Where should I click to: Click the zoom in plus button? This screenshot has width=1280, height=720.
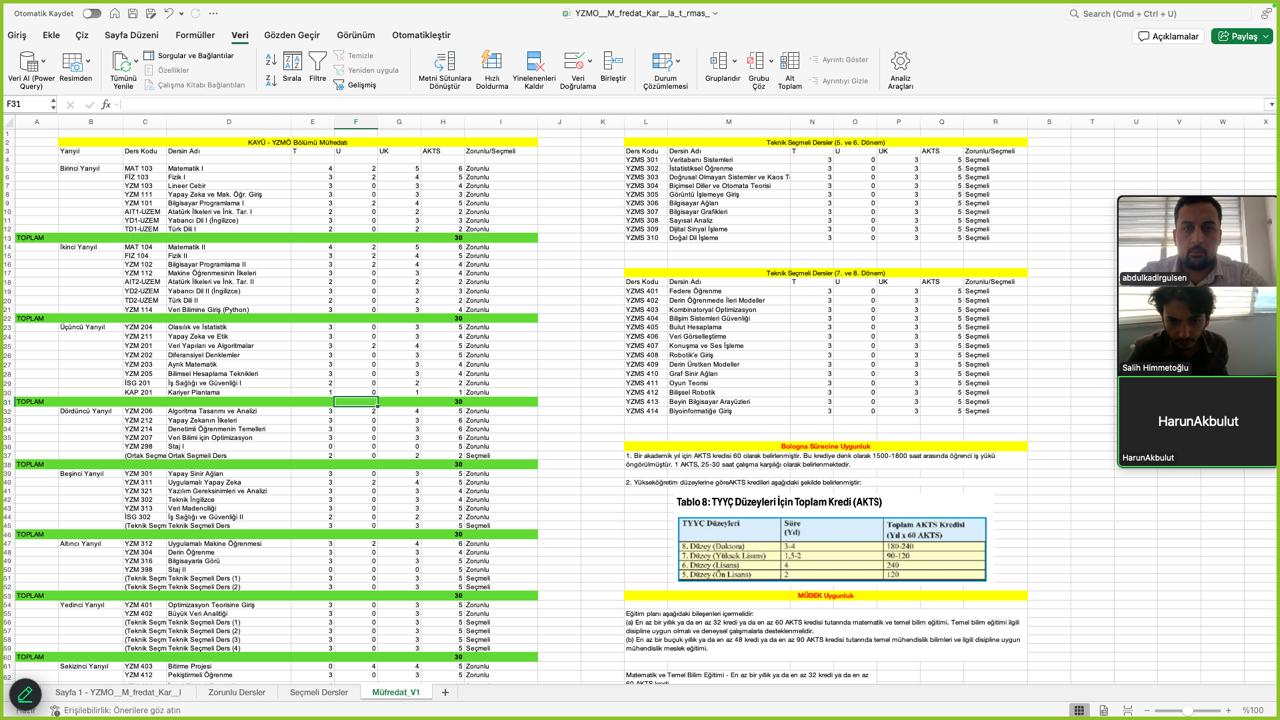click(x=1228, y=710)
